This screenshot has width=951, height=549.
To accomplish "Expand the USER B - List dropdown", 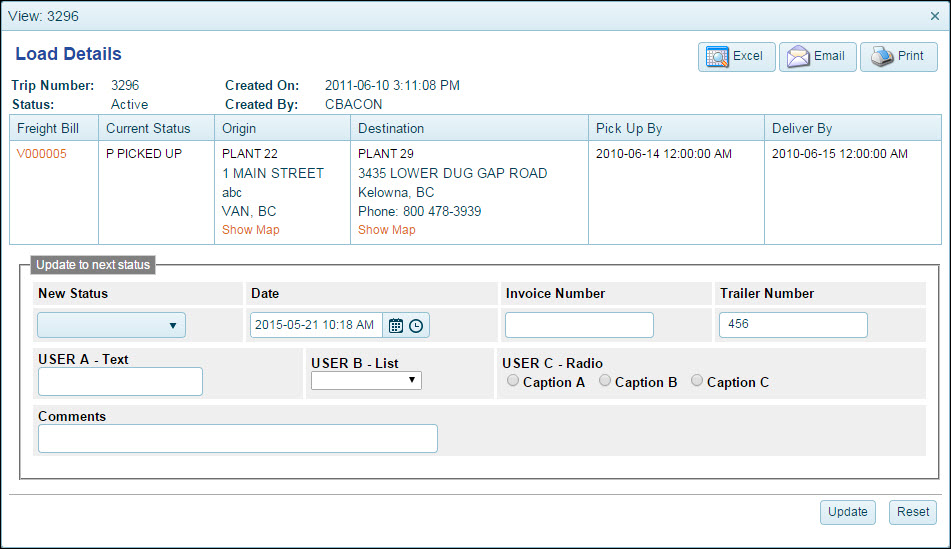I will 366,380.
